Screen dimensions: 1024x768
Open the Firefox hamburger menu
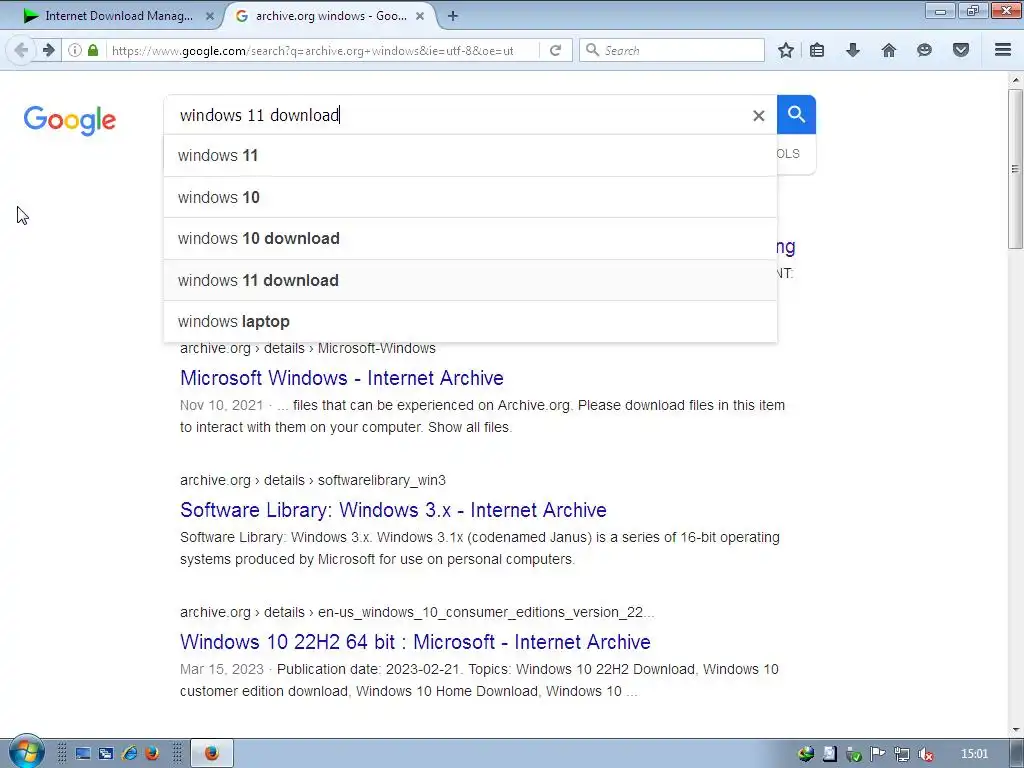(x=1003, y=50)
